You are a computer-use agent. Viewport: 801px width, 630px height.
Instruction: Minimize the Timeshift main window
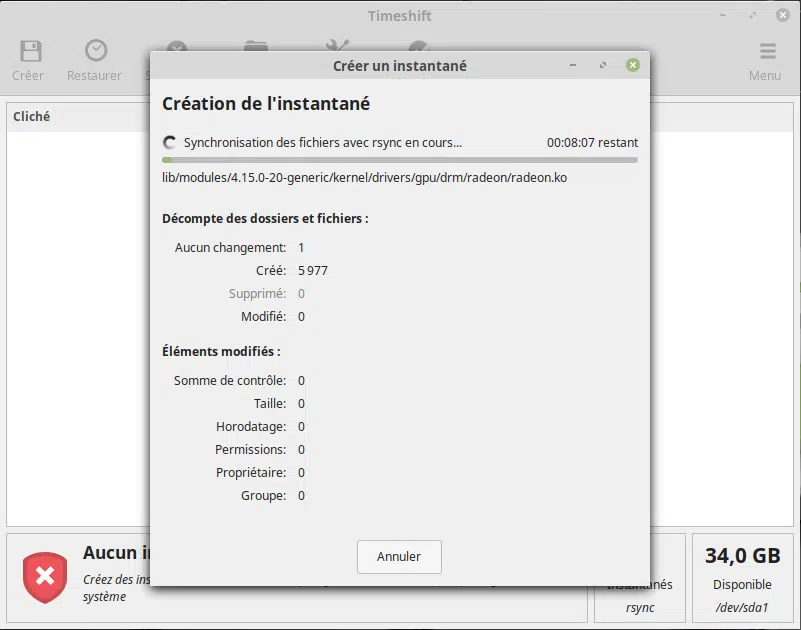tap(723, 15)
